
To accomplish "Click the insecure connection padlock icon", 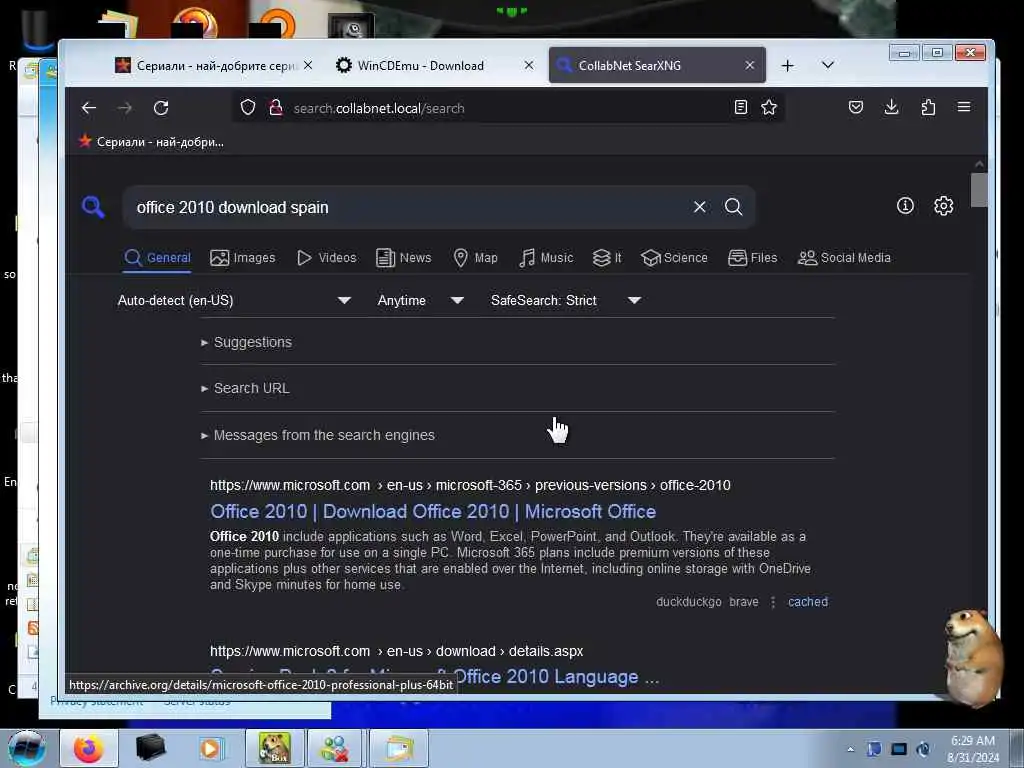I will (276, 107).
